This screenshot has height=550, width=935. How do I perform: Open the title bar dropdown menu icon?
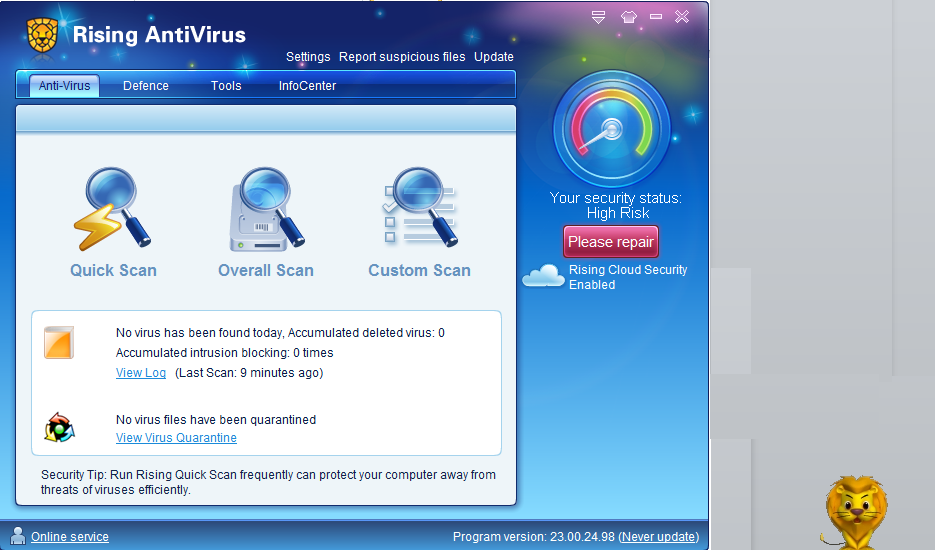point(599,17)
